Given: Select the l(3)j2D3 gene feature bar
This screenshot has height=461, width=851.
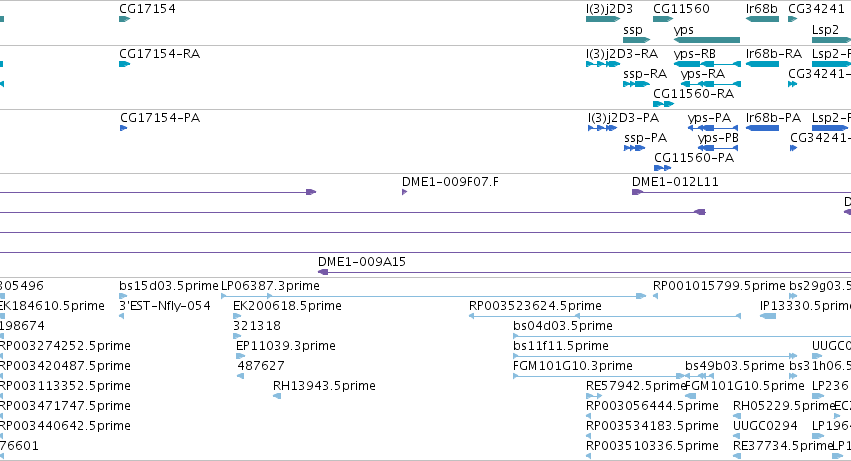Looking at the screenshot, I should point(603,19).
